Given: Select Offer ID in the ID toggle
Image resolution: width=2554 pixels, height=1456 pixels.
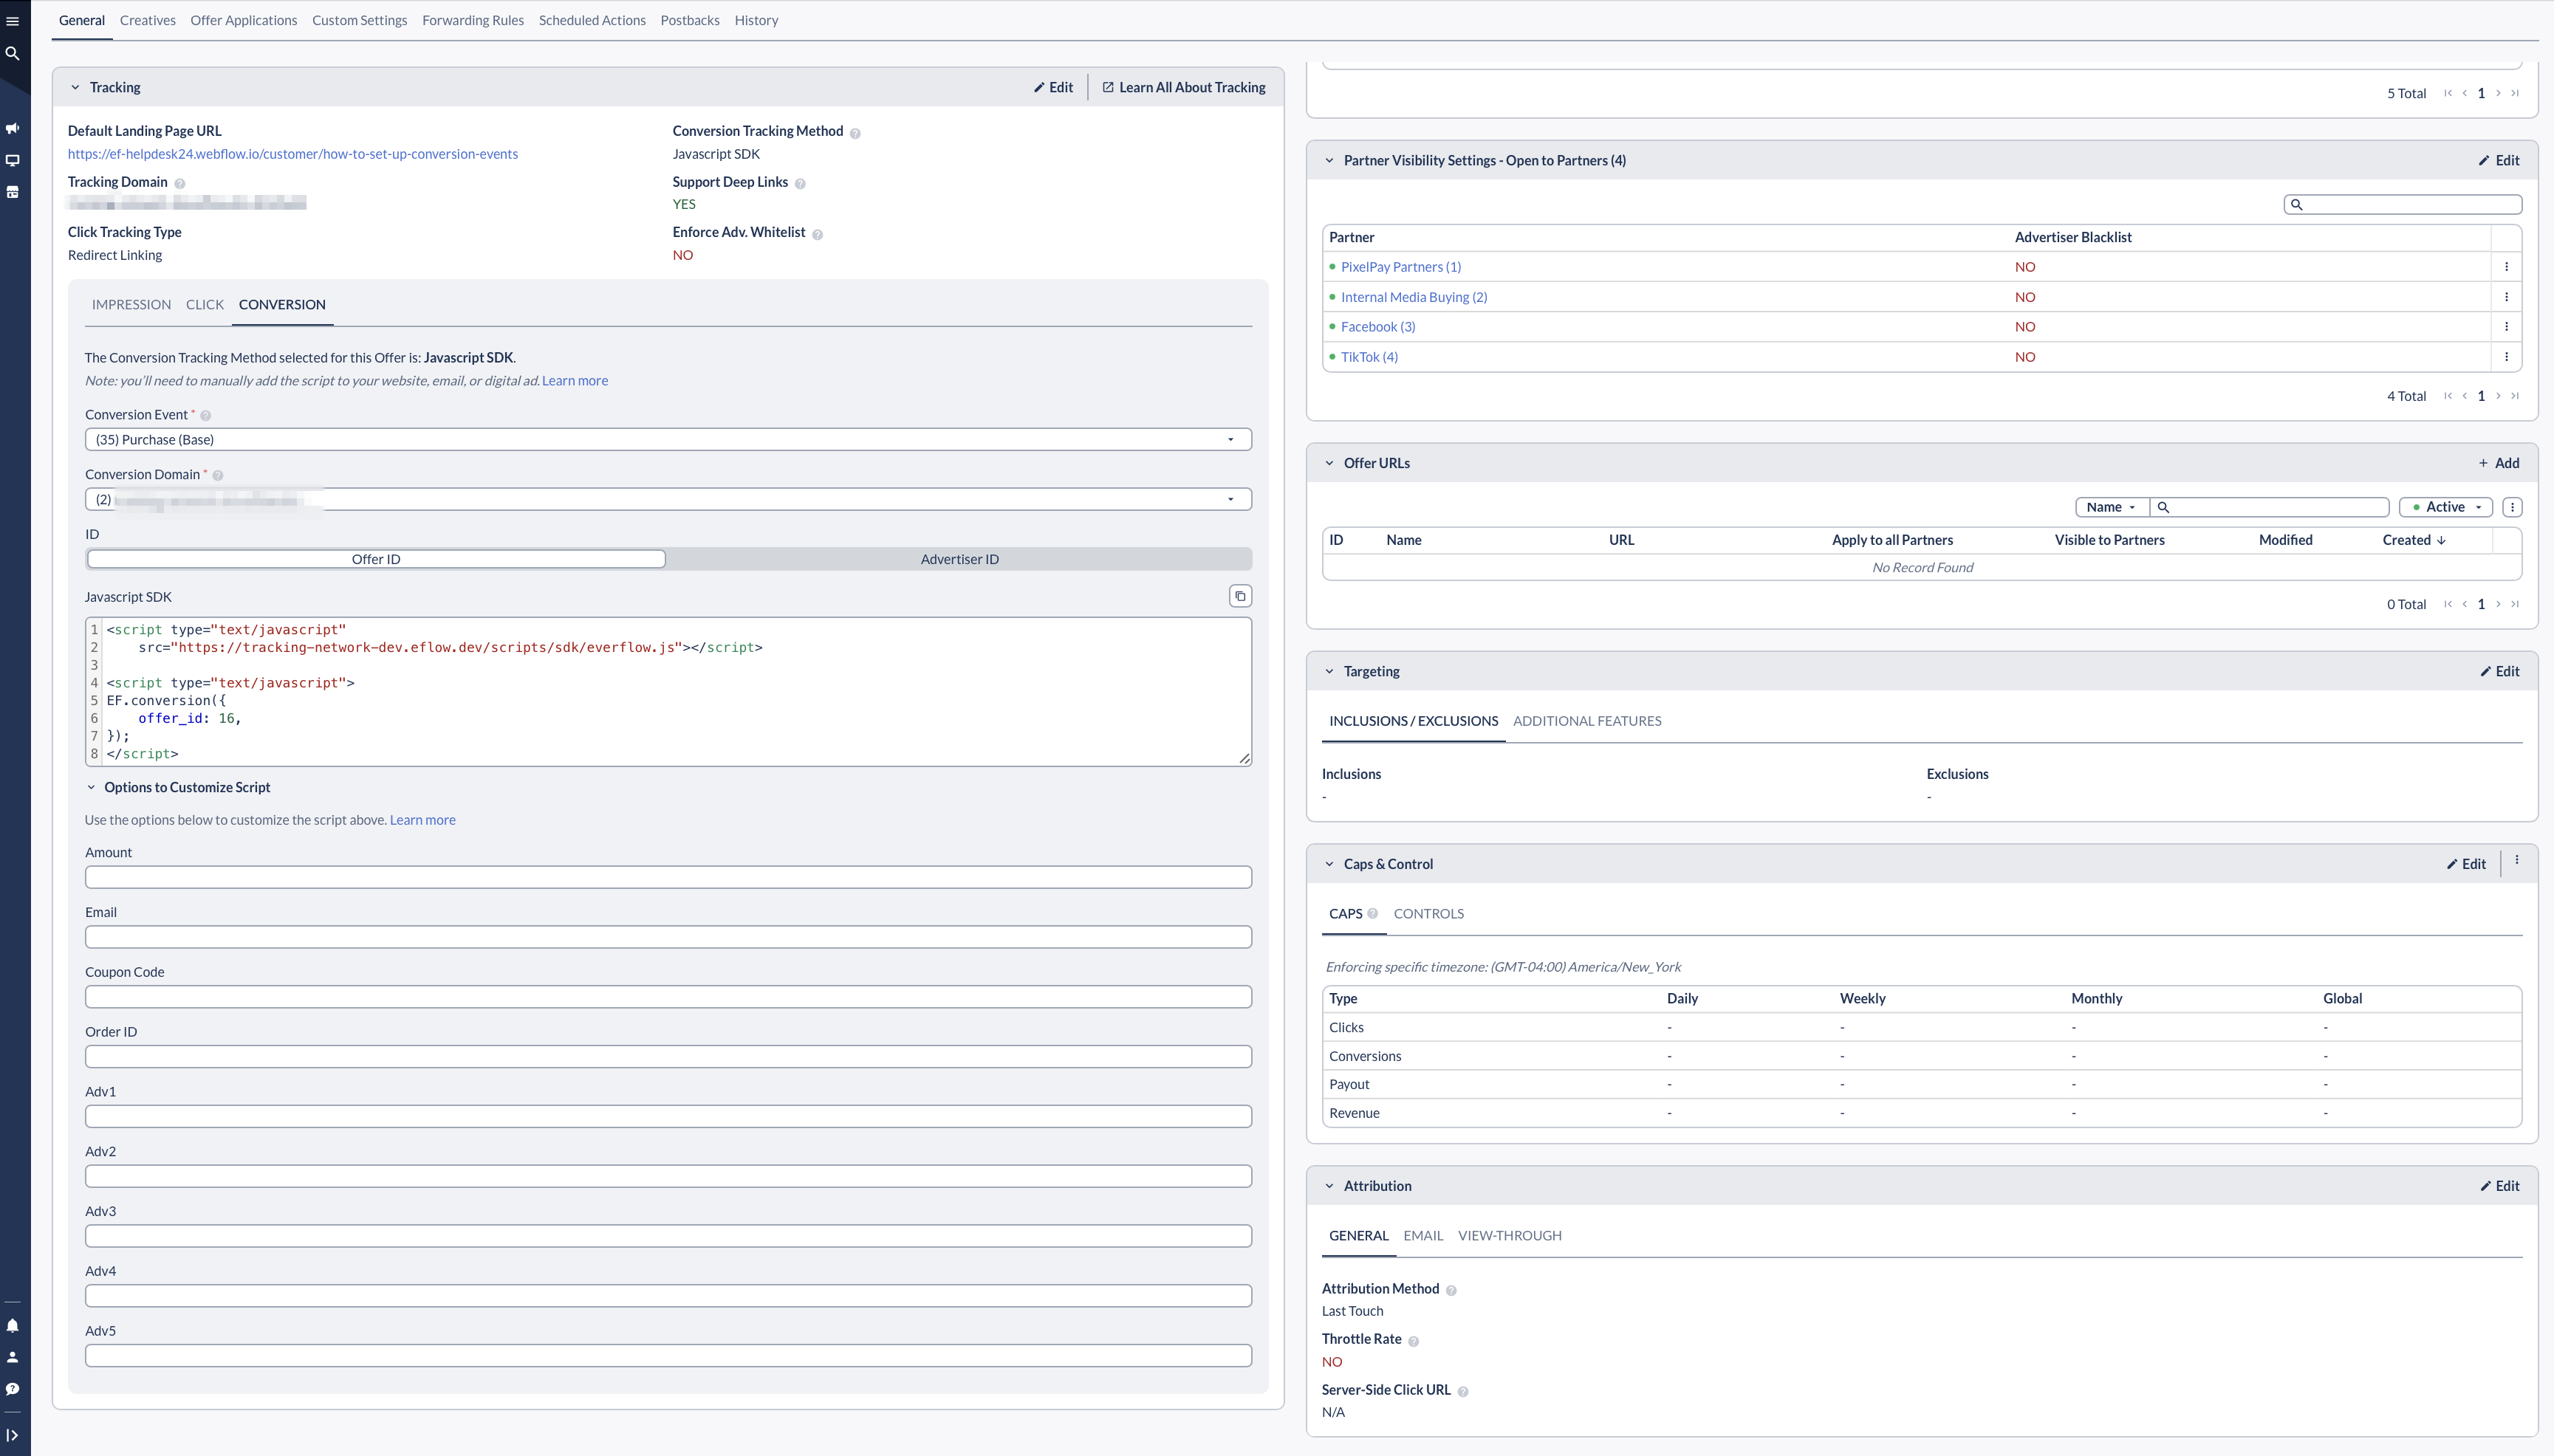Looking at the screenshot, I should tap(376, 559).
